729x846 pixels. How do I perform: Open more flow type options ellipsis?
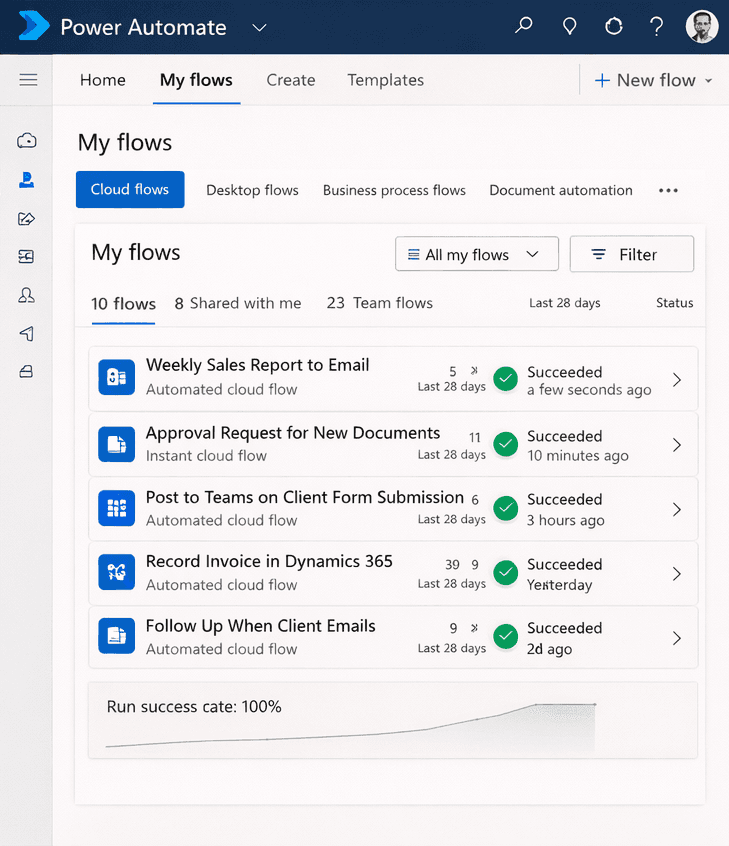(668, 190)
